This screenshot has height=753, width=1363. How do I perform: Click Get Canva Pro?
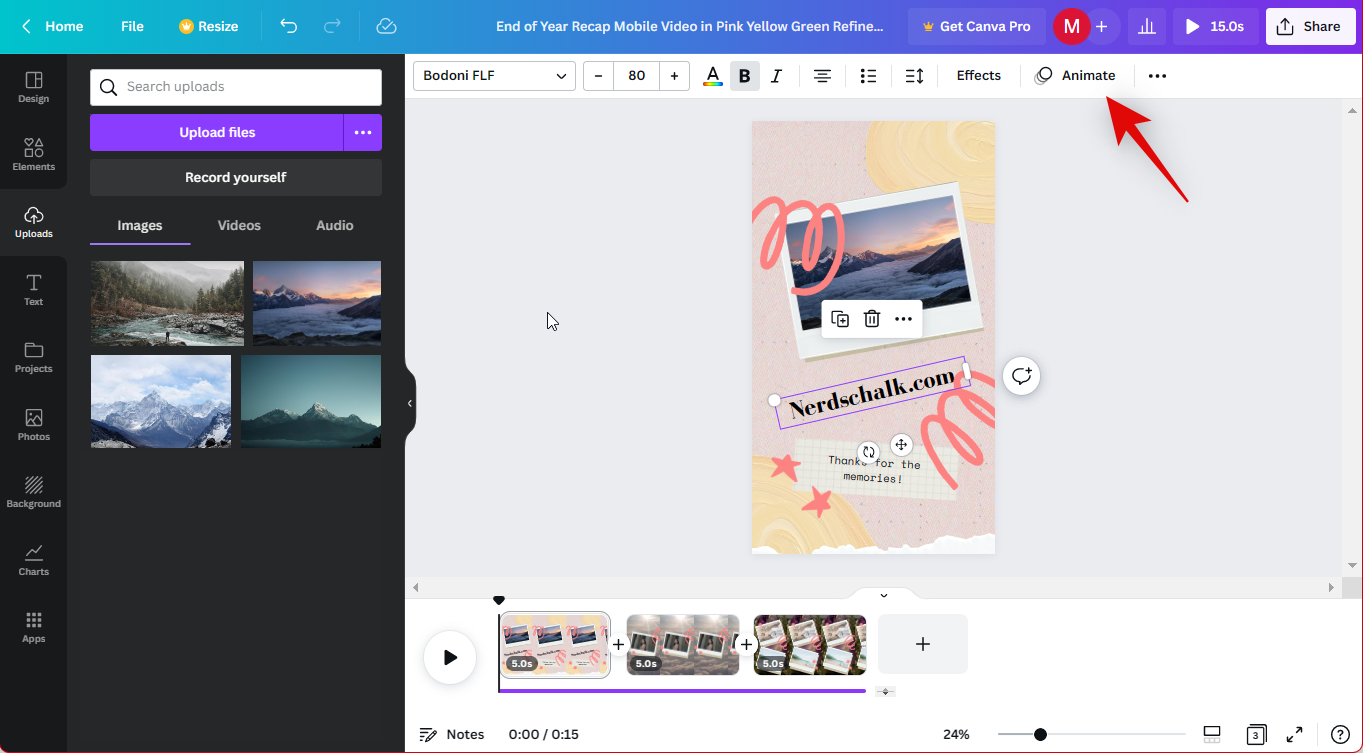click(977, 27)
